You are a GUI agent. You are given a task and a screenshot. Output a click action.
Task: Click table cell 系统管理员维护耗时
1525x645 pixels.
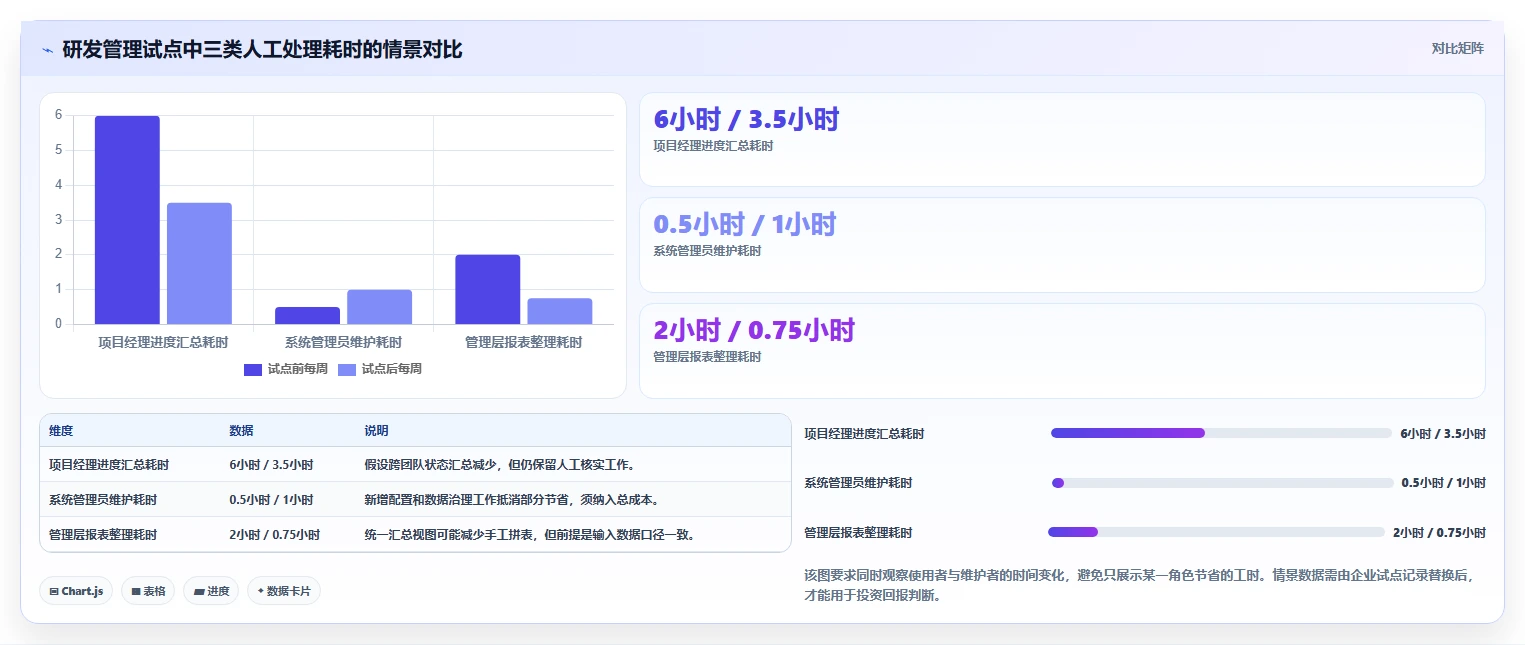pyautogui.click(x=103, y=500)
